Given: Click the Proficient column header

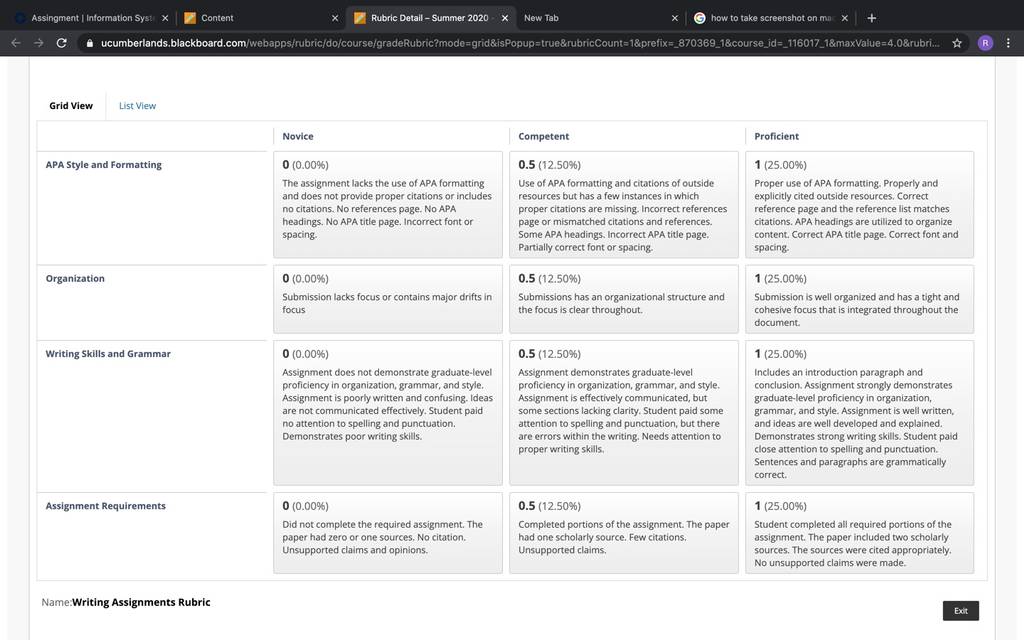Looking at the screenshot, I should [776, 136].
